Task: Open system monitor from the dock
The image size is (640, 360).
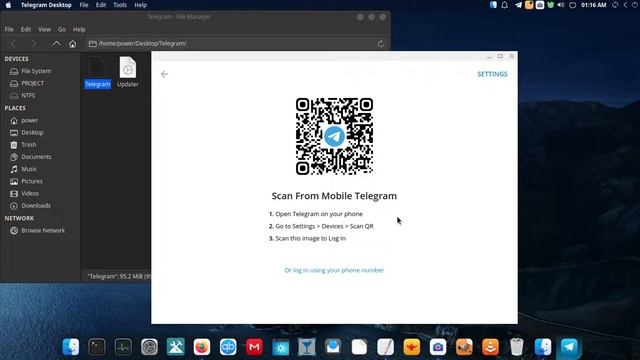Action: pyautogui.click(x=123, y=347)
